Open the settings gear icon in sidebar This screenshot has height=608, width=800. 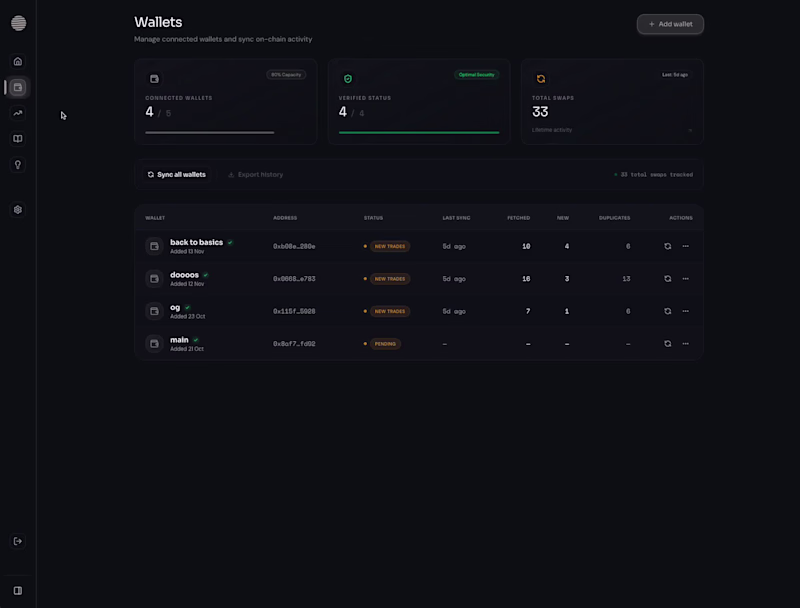(18, 210)
